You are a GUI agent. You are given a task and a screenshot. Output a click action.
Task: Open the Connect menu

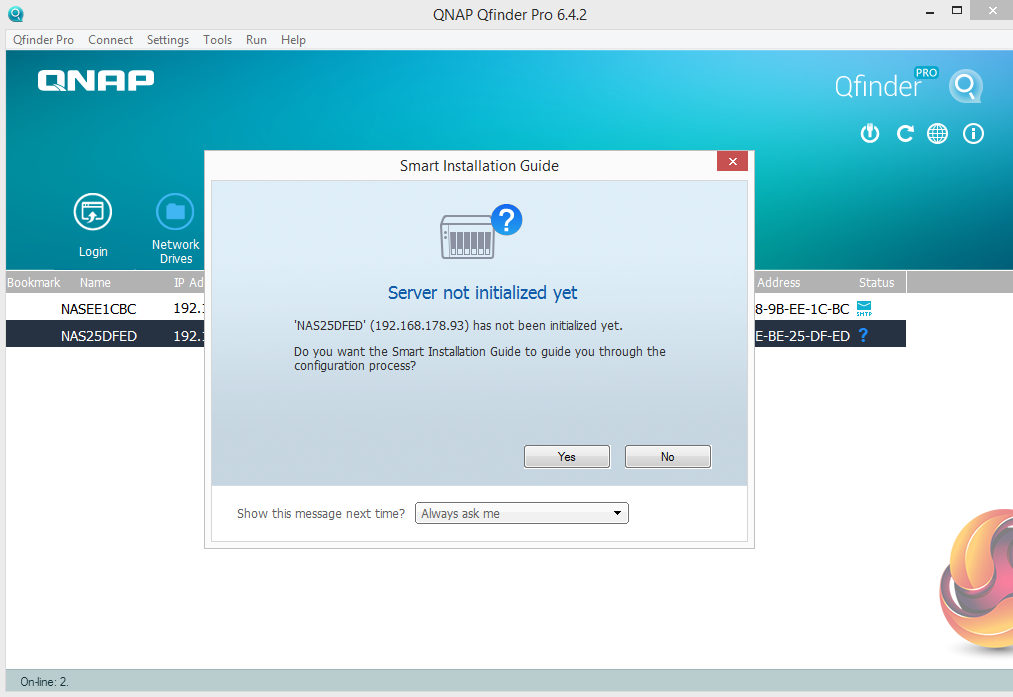(x=110, y=40)
